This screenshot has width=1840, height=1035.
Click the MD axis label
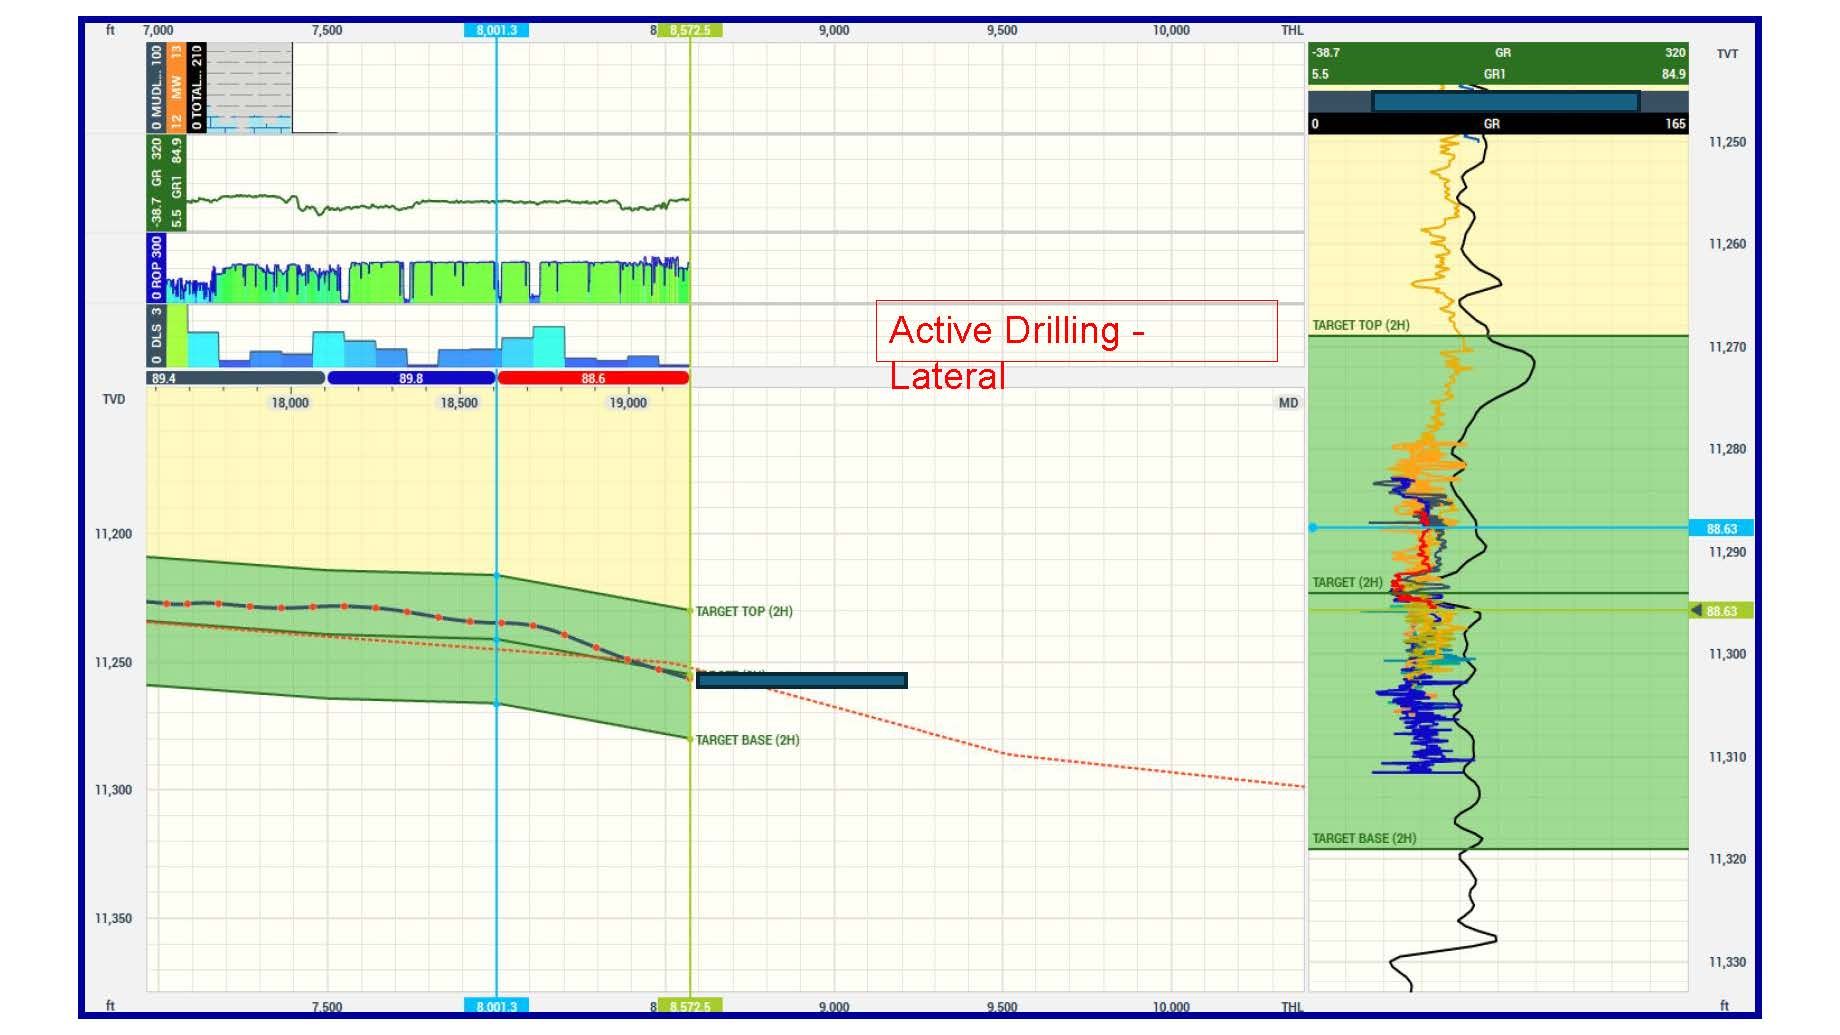coord(1288,403)
